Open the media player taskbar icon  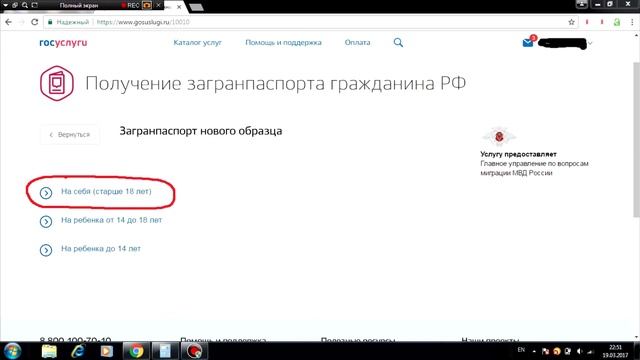(x=107, y=351)
